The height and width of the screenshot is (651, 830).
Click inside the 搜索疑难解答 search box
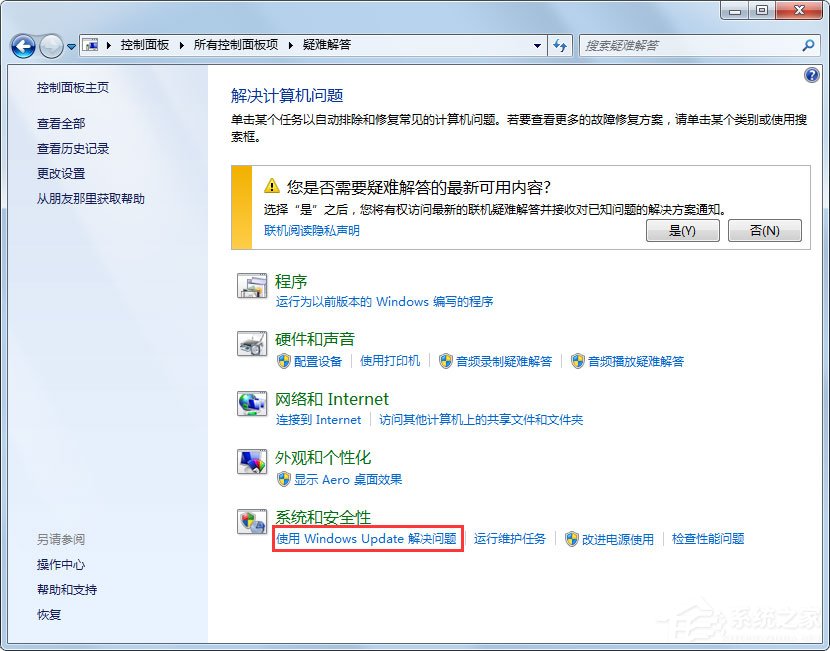(690, 45)
